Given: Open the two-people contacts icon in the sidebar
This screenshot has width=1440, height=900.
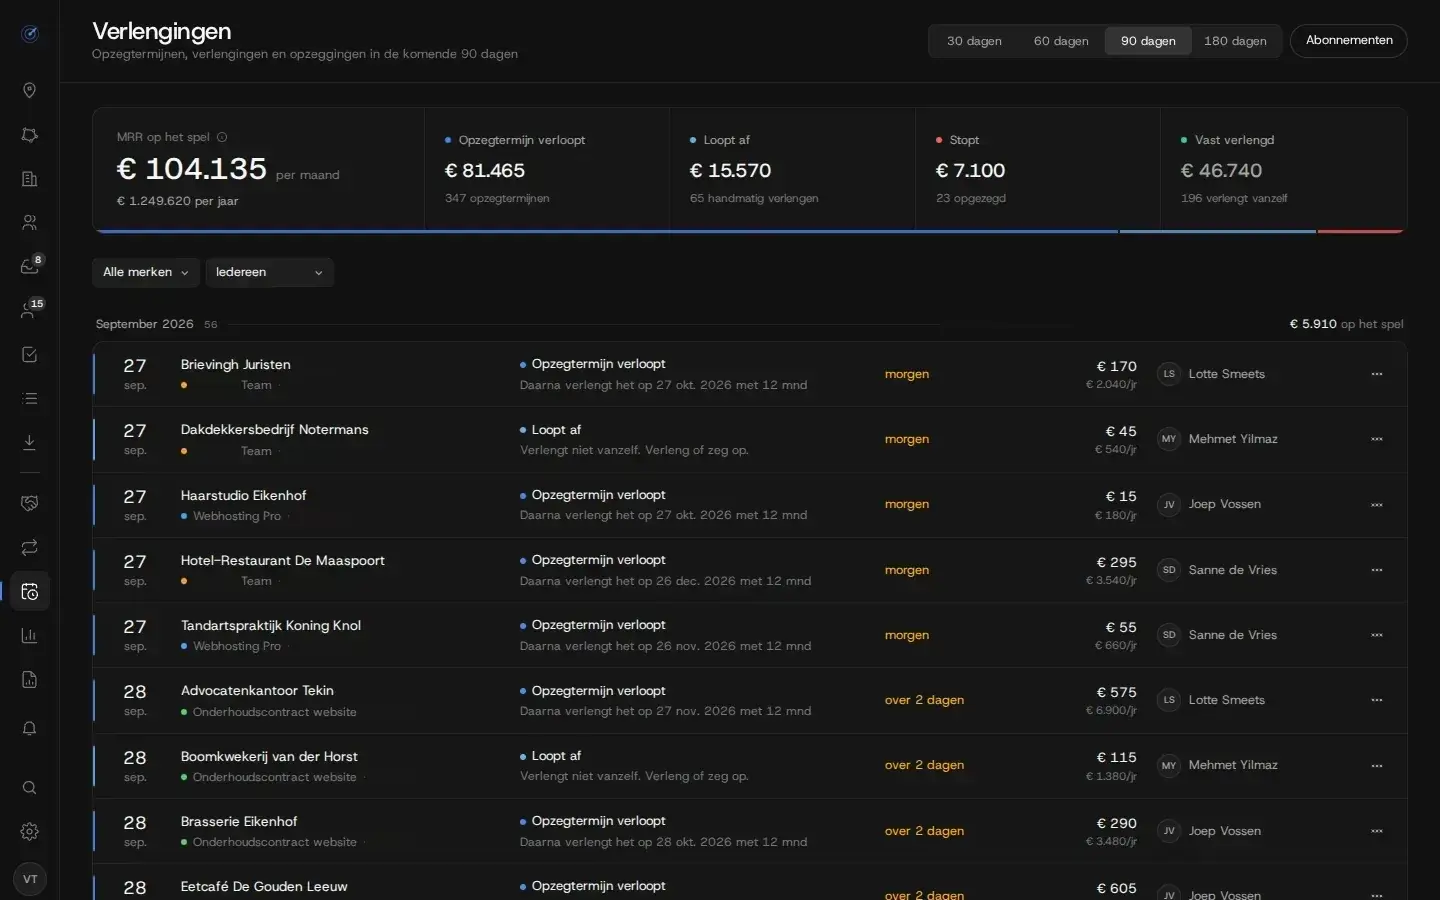Looking at the screenshot, I should (30, 223).
